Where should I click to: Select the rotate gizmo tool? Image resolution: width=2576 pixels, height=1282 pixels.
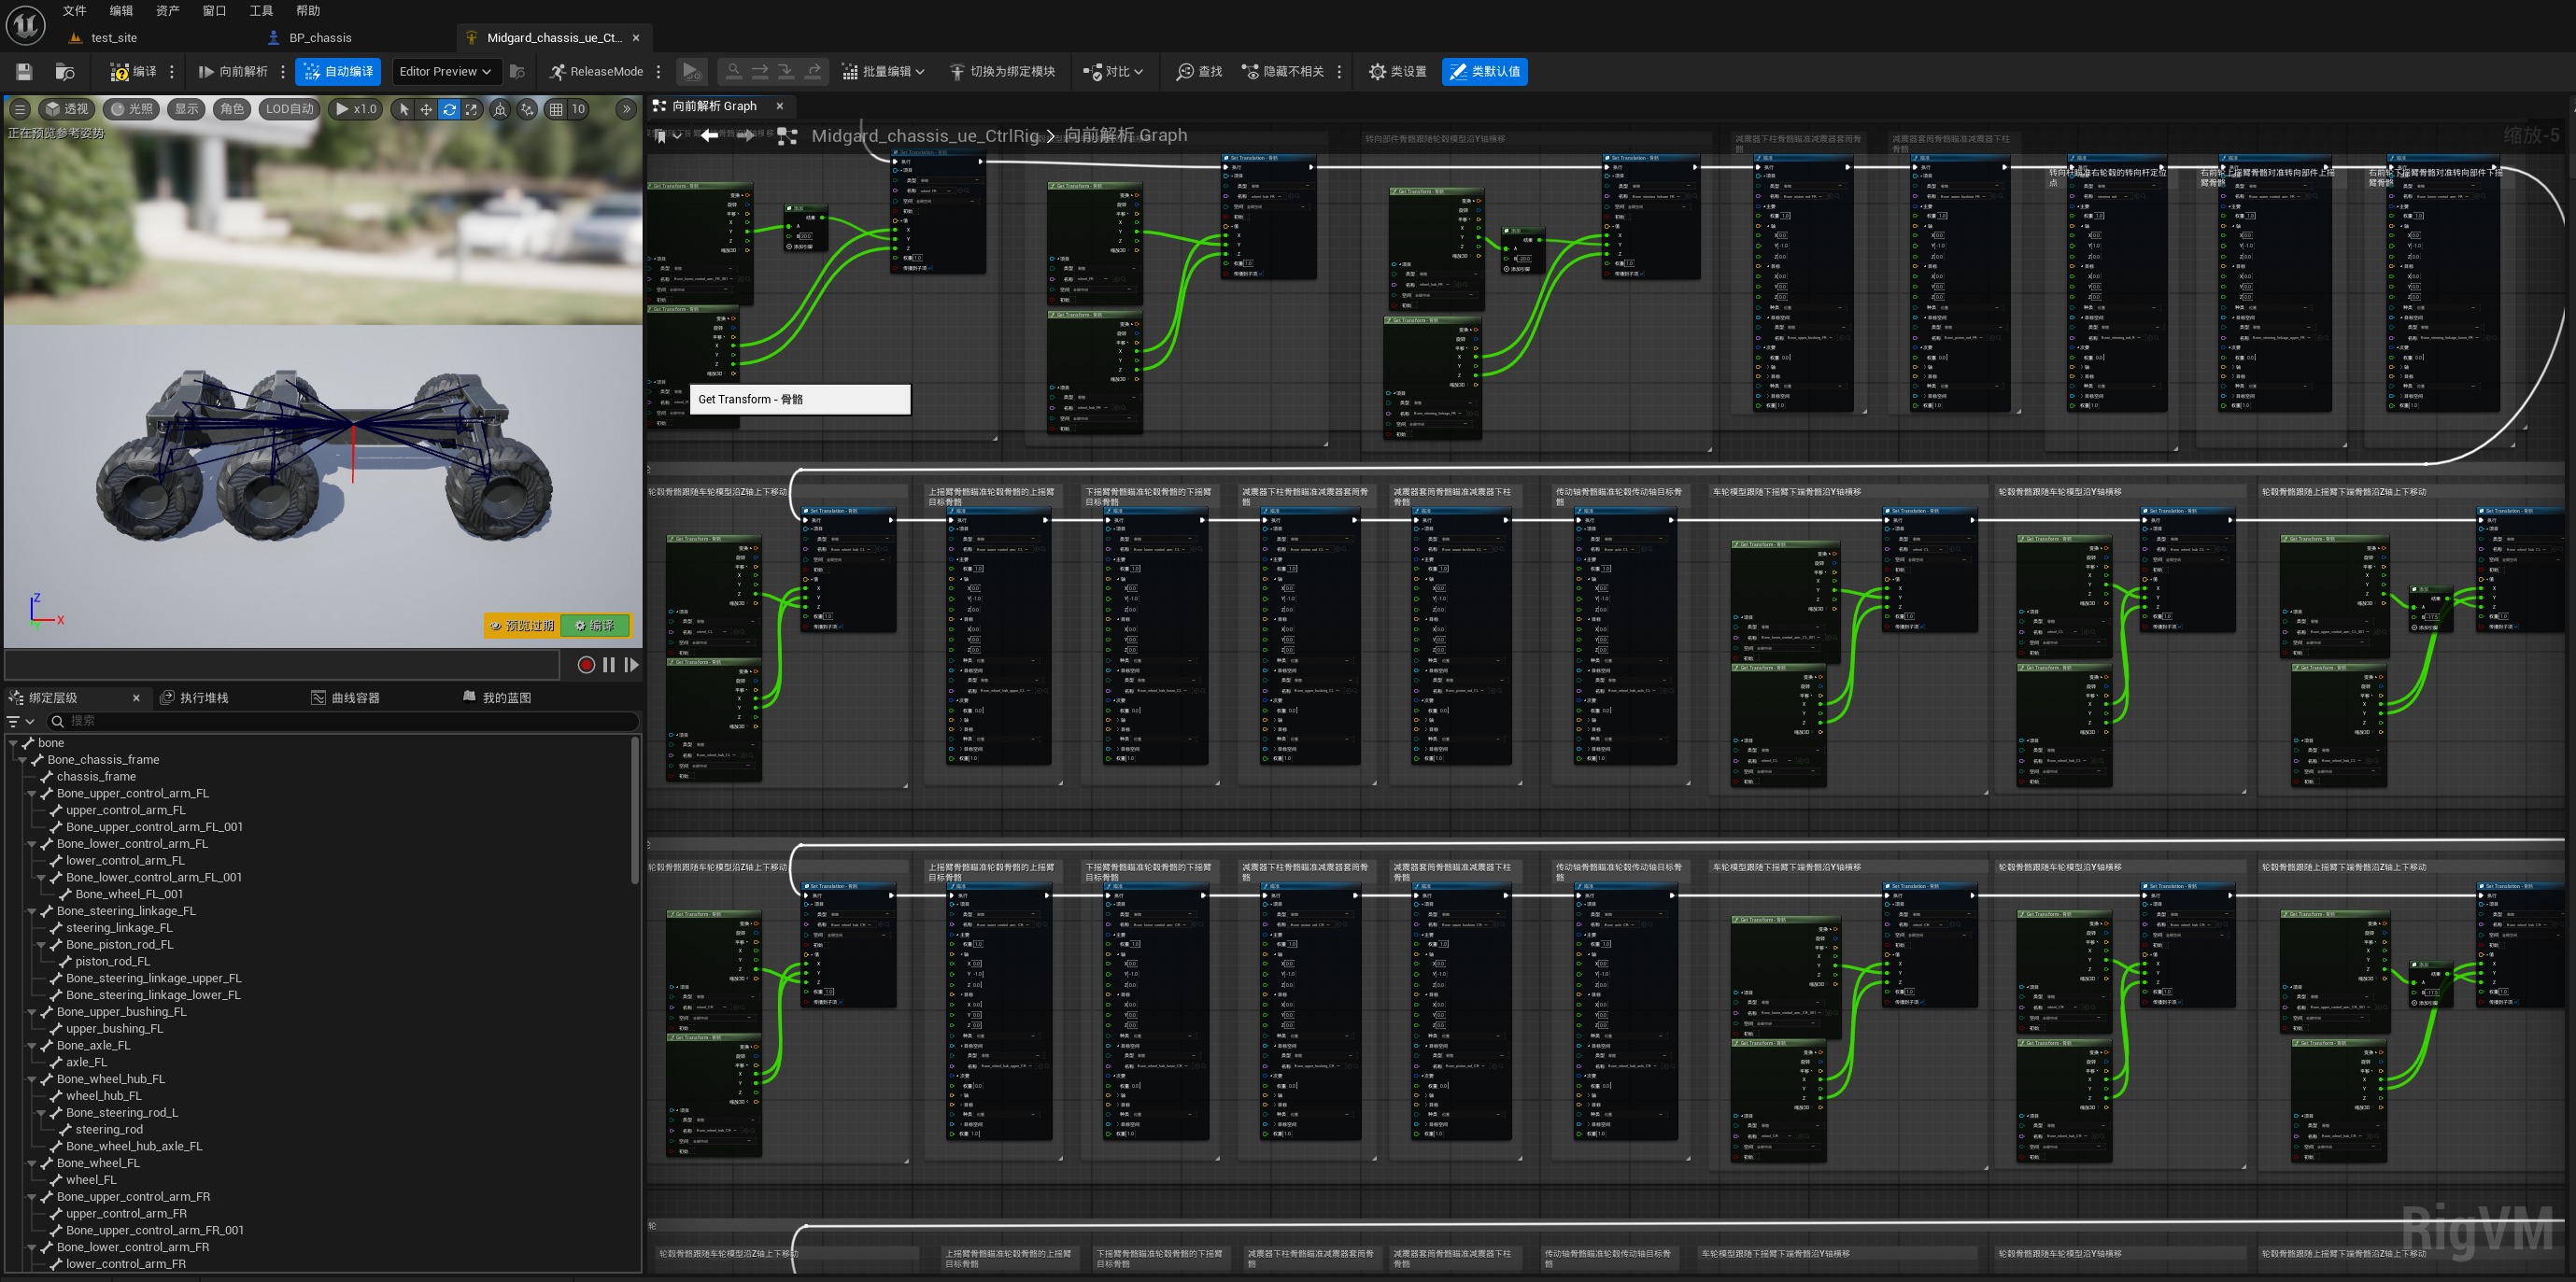[x=449, y=109]
